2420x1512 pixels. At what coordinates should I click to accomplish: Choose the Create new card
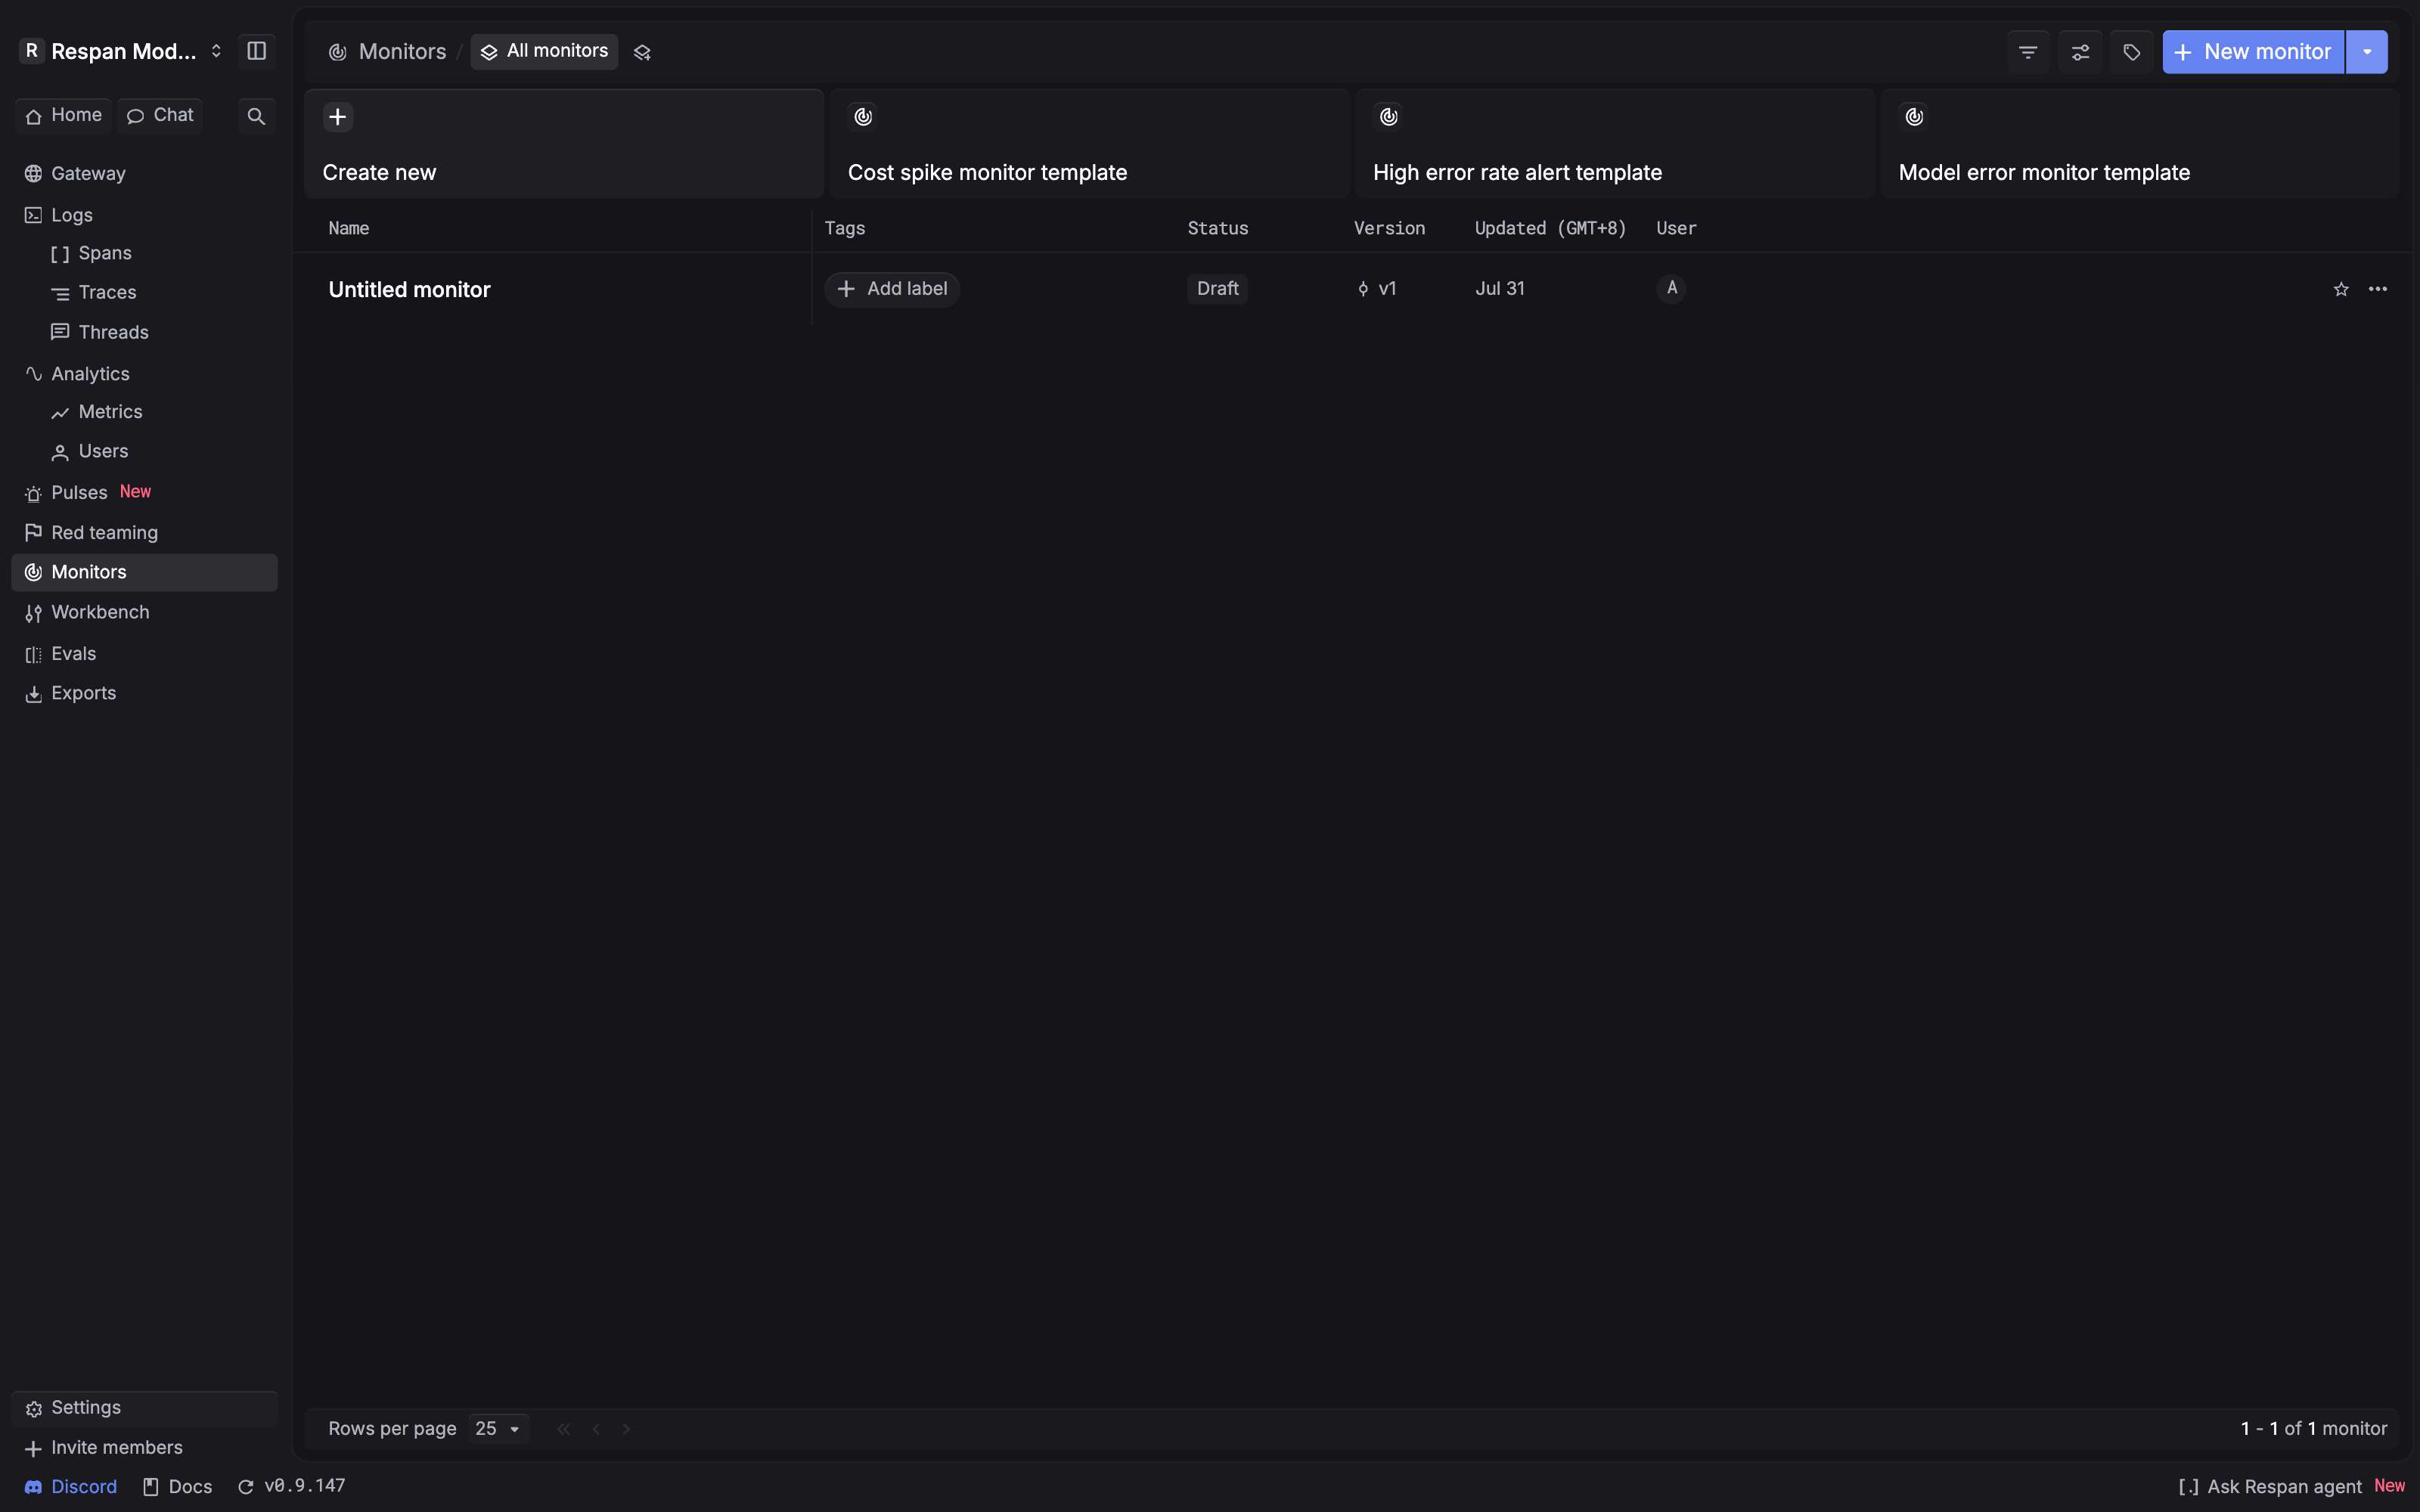pyautogui.click(x=564, y=144)
